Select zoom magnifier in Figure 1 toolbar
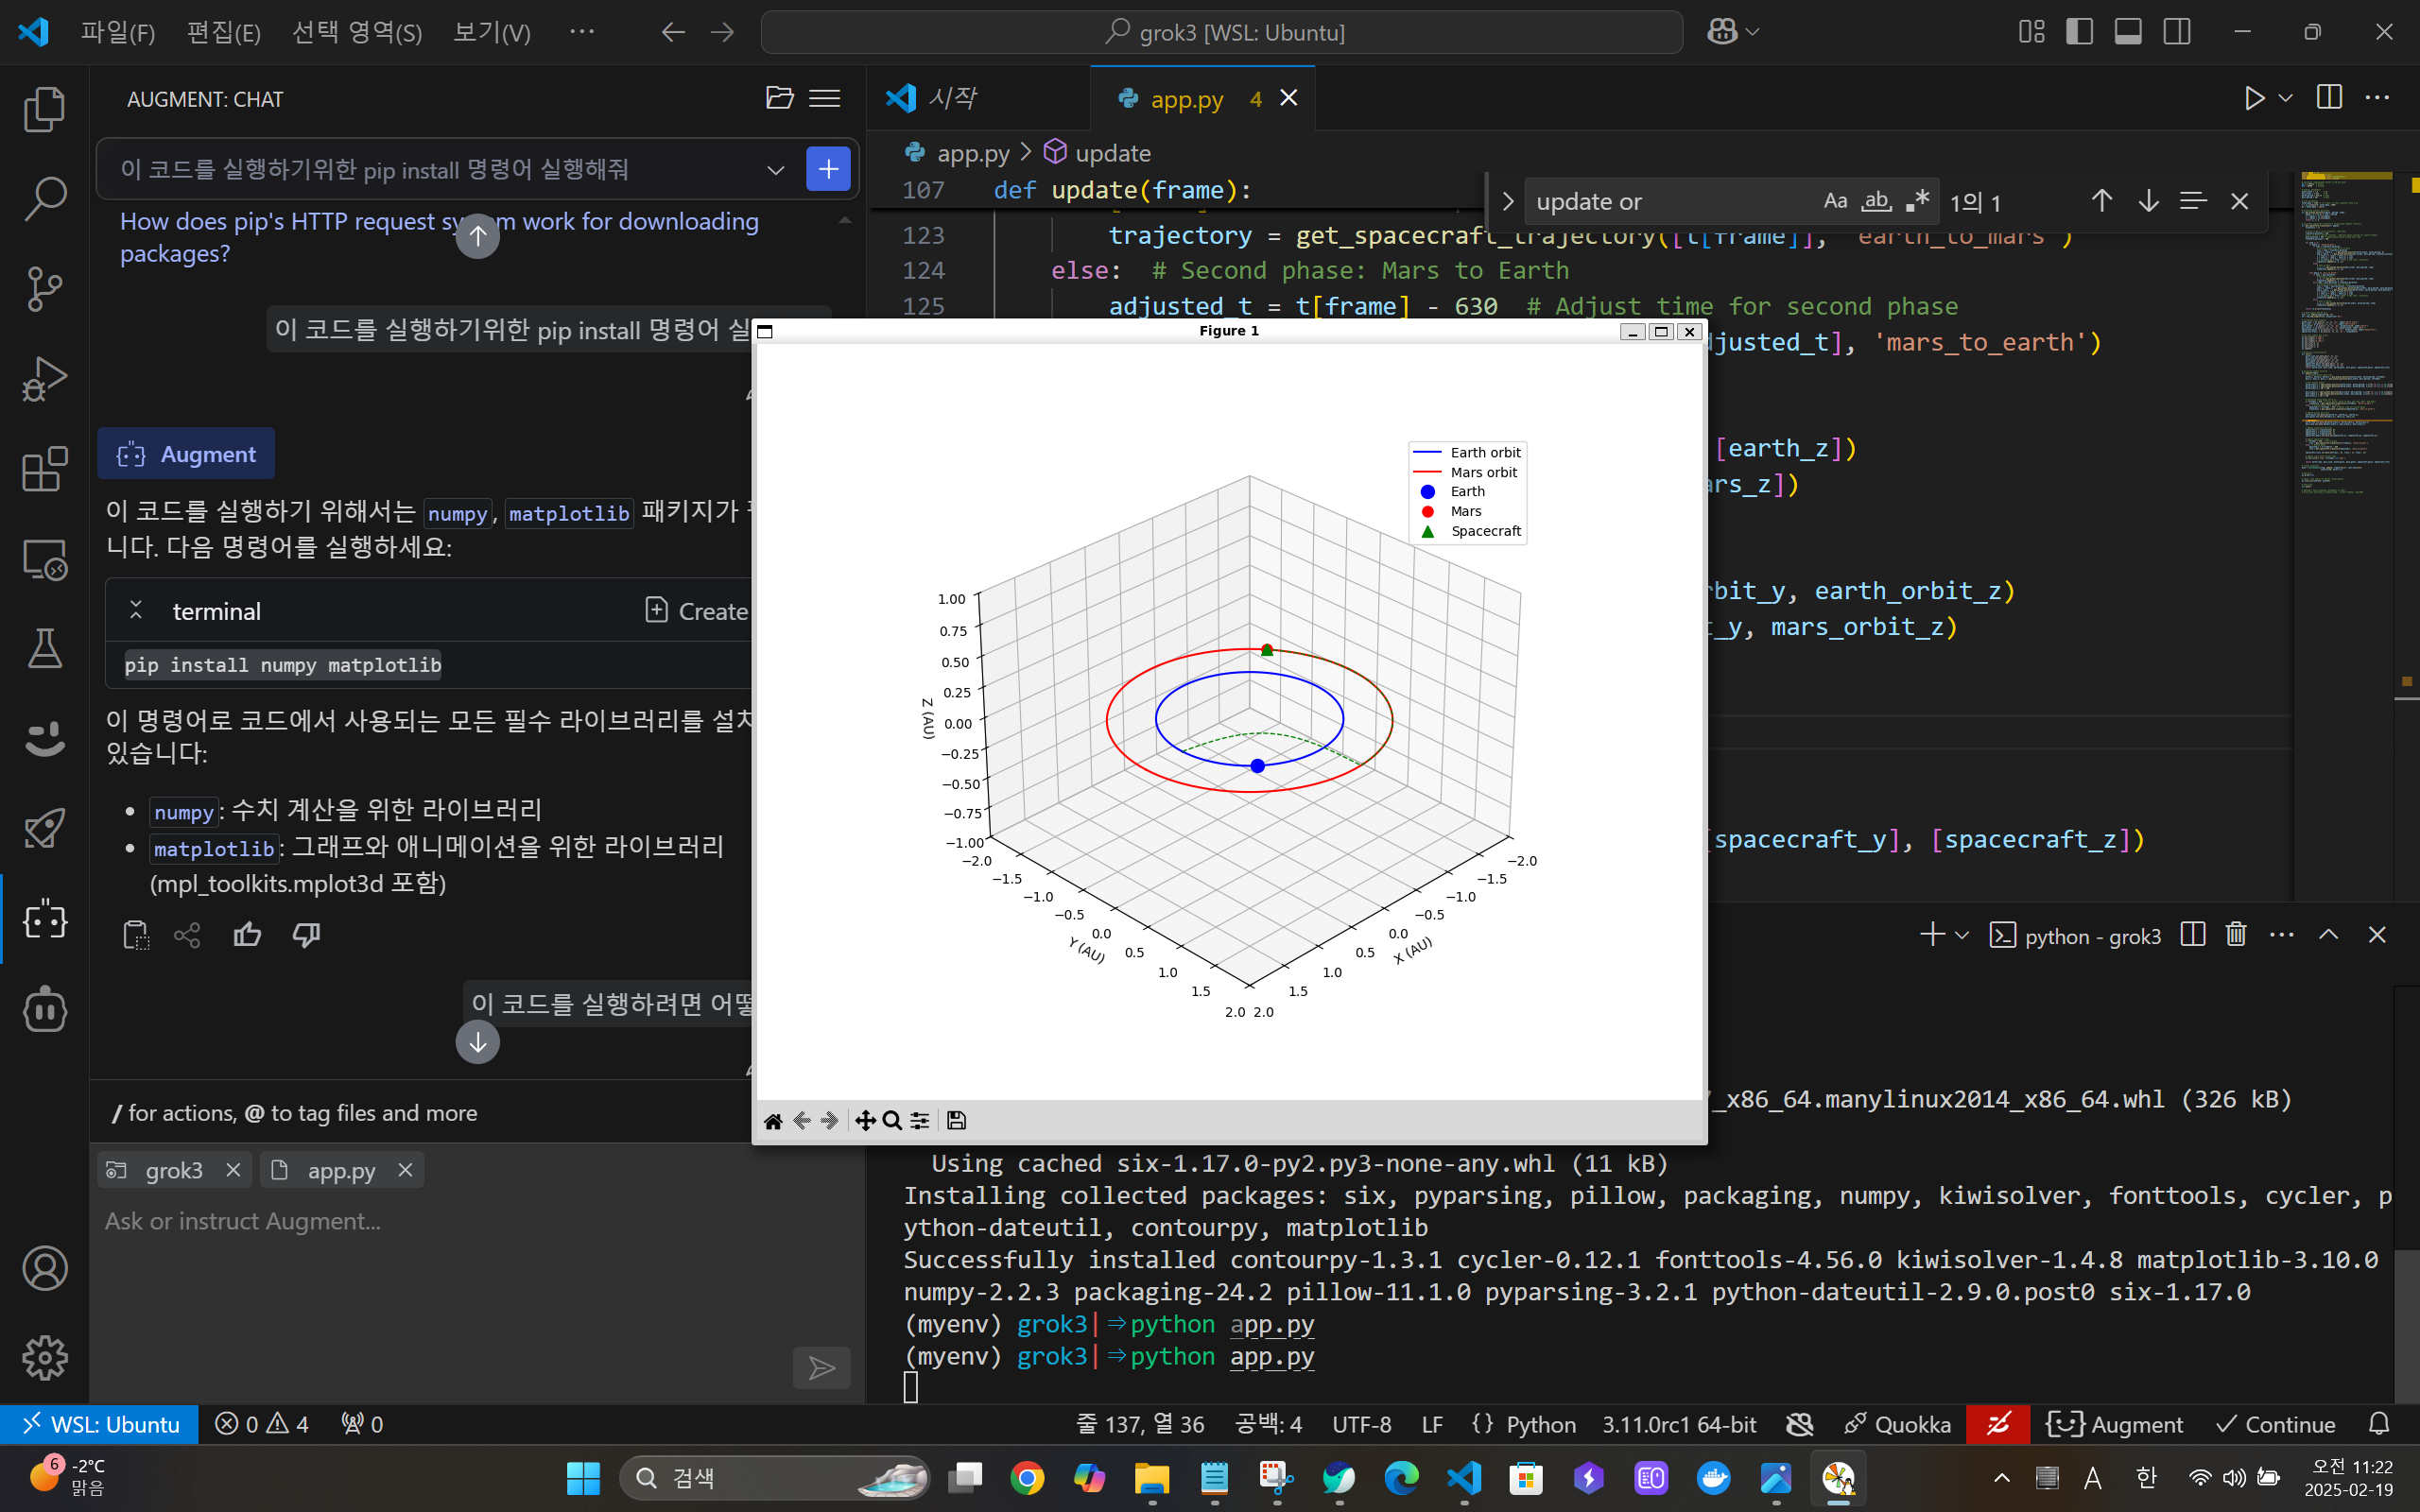The height and width of the screenshot is (1512, 2420). [892, 1120]
